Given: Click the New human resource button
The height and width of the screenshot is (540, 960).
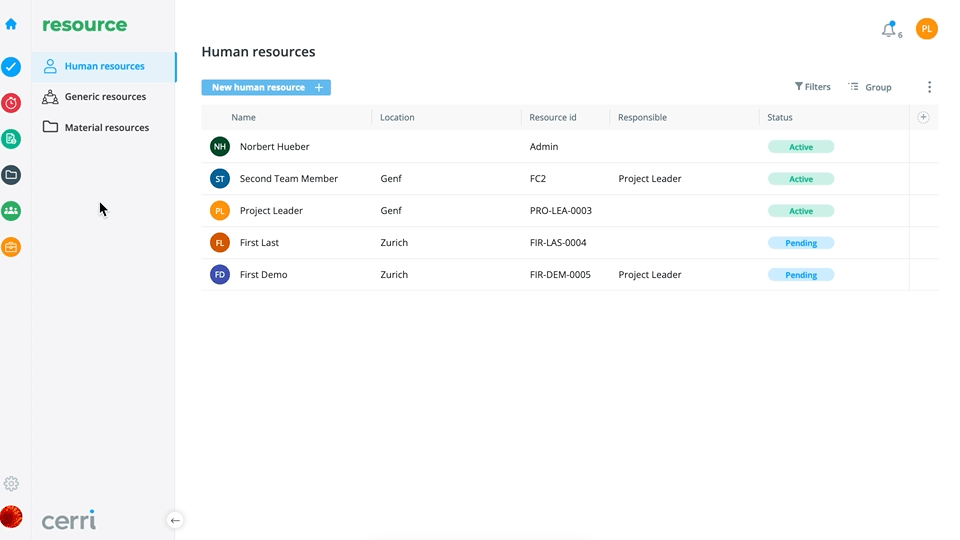Looking at the screenshot, I should (266, 88).
